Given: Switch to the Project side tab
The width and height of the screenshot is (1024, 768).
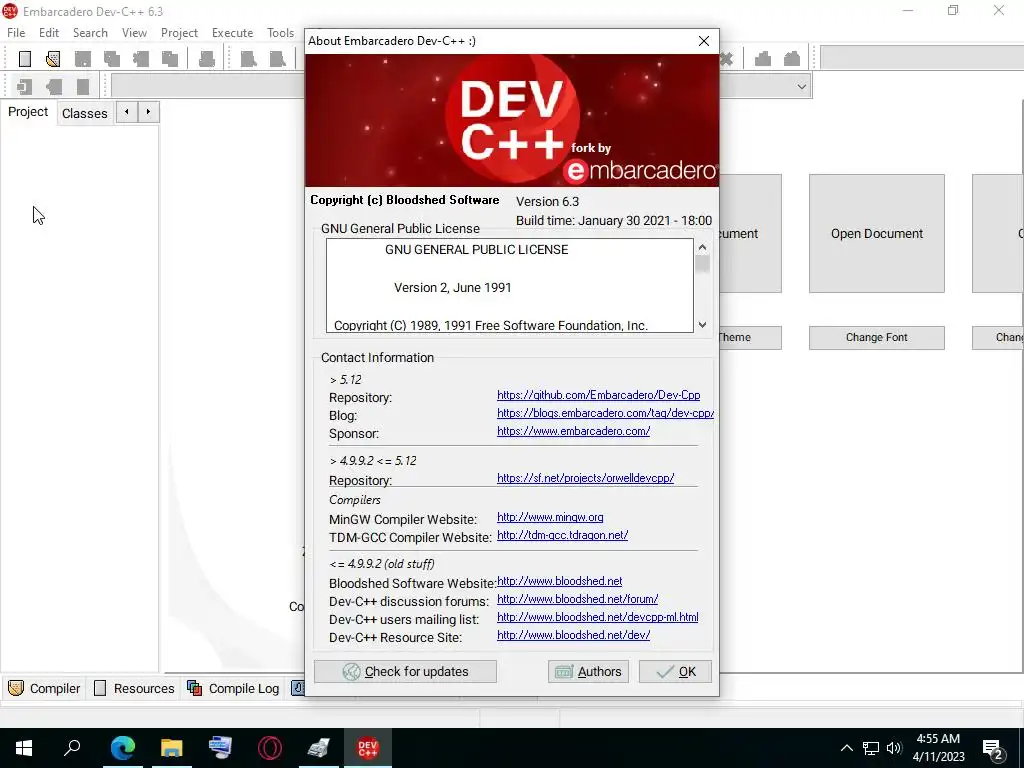Looking at the screenshot, I should (x=28, y=112).
